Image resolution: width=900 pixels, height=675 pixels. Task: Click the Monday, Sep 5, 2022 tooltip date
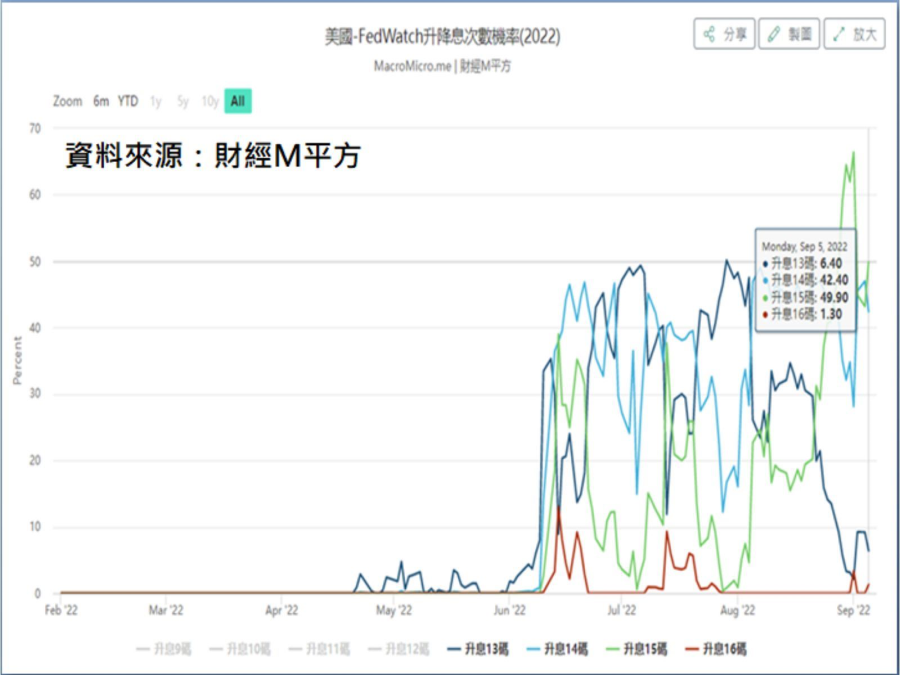click(804, 246)
